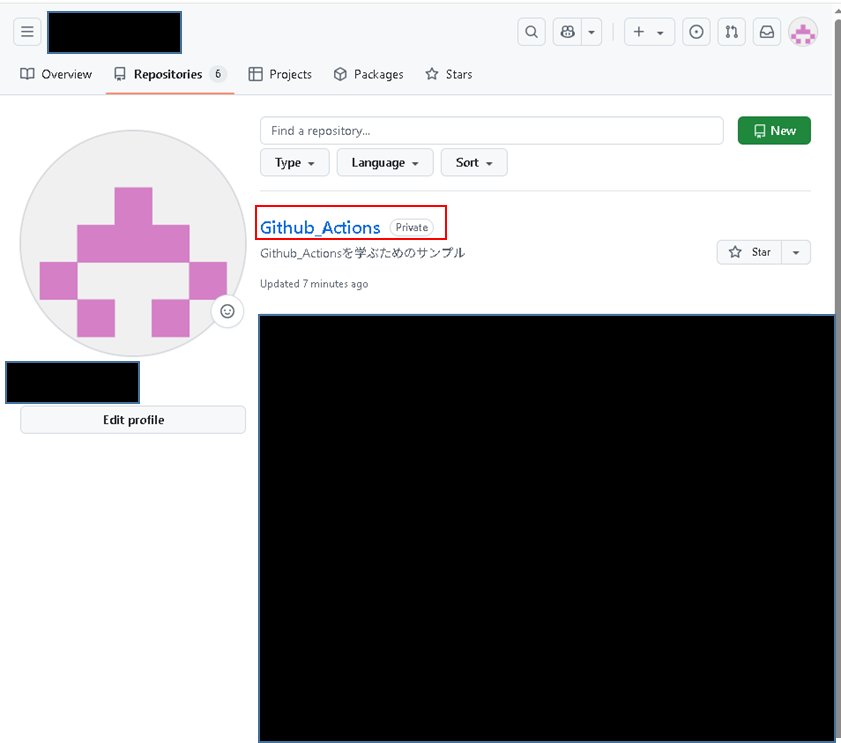841x743 pixels.
Task: Expand the Sort dropdown
Action: tap(474, 163)
